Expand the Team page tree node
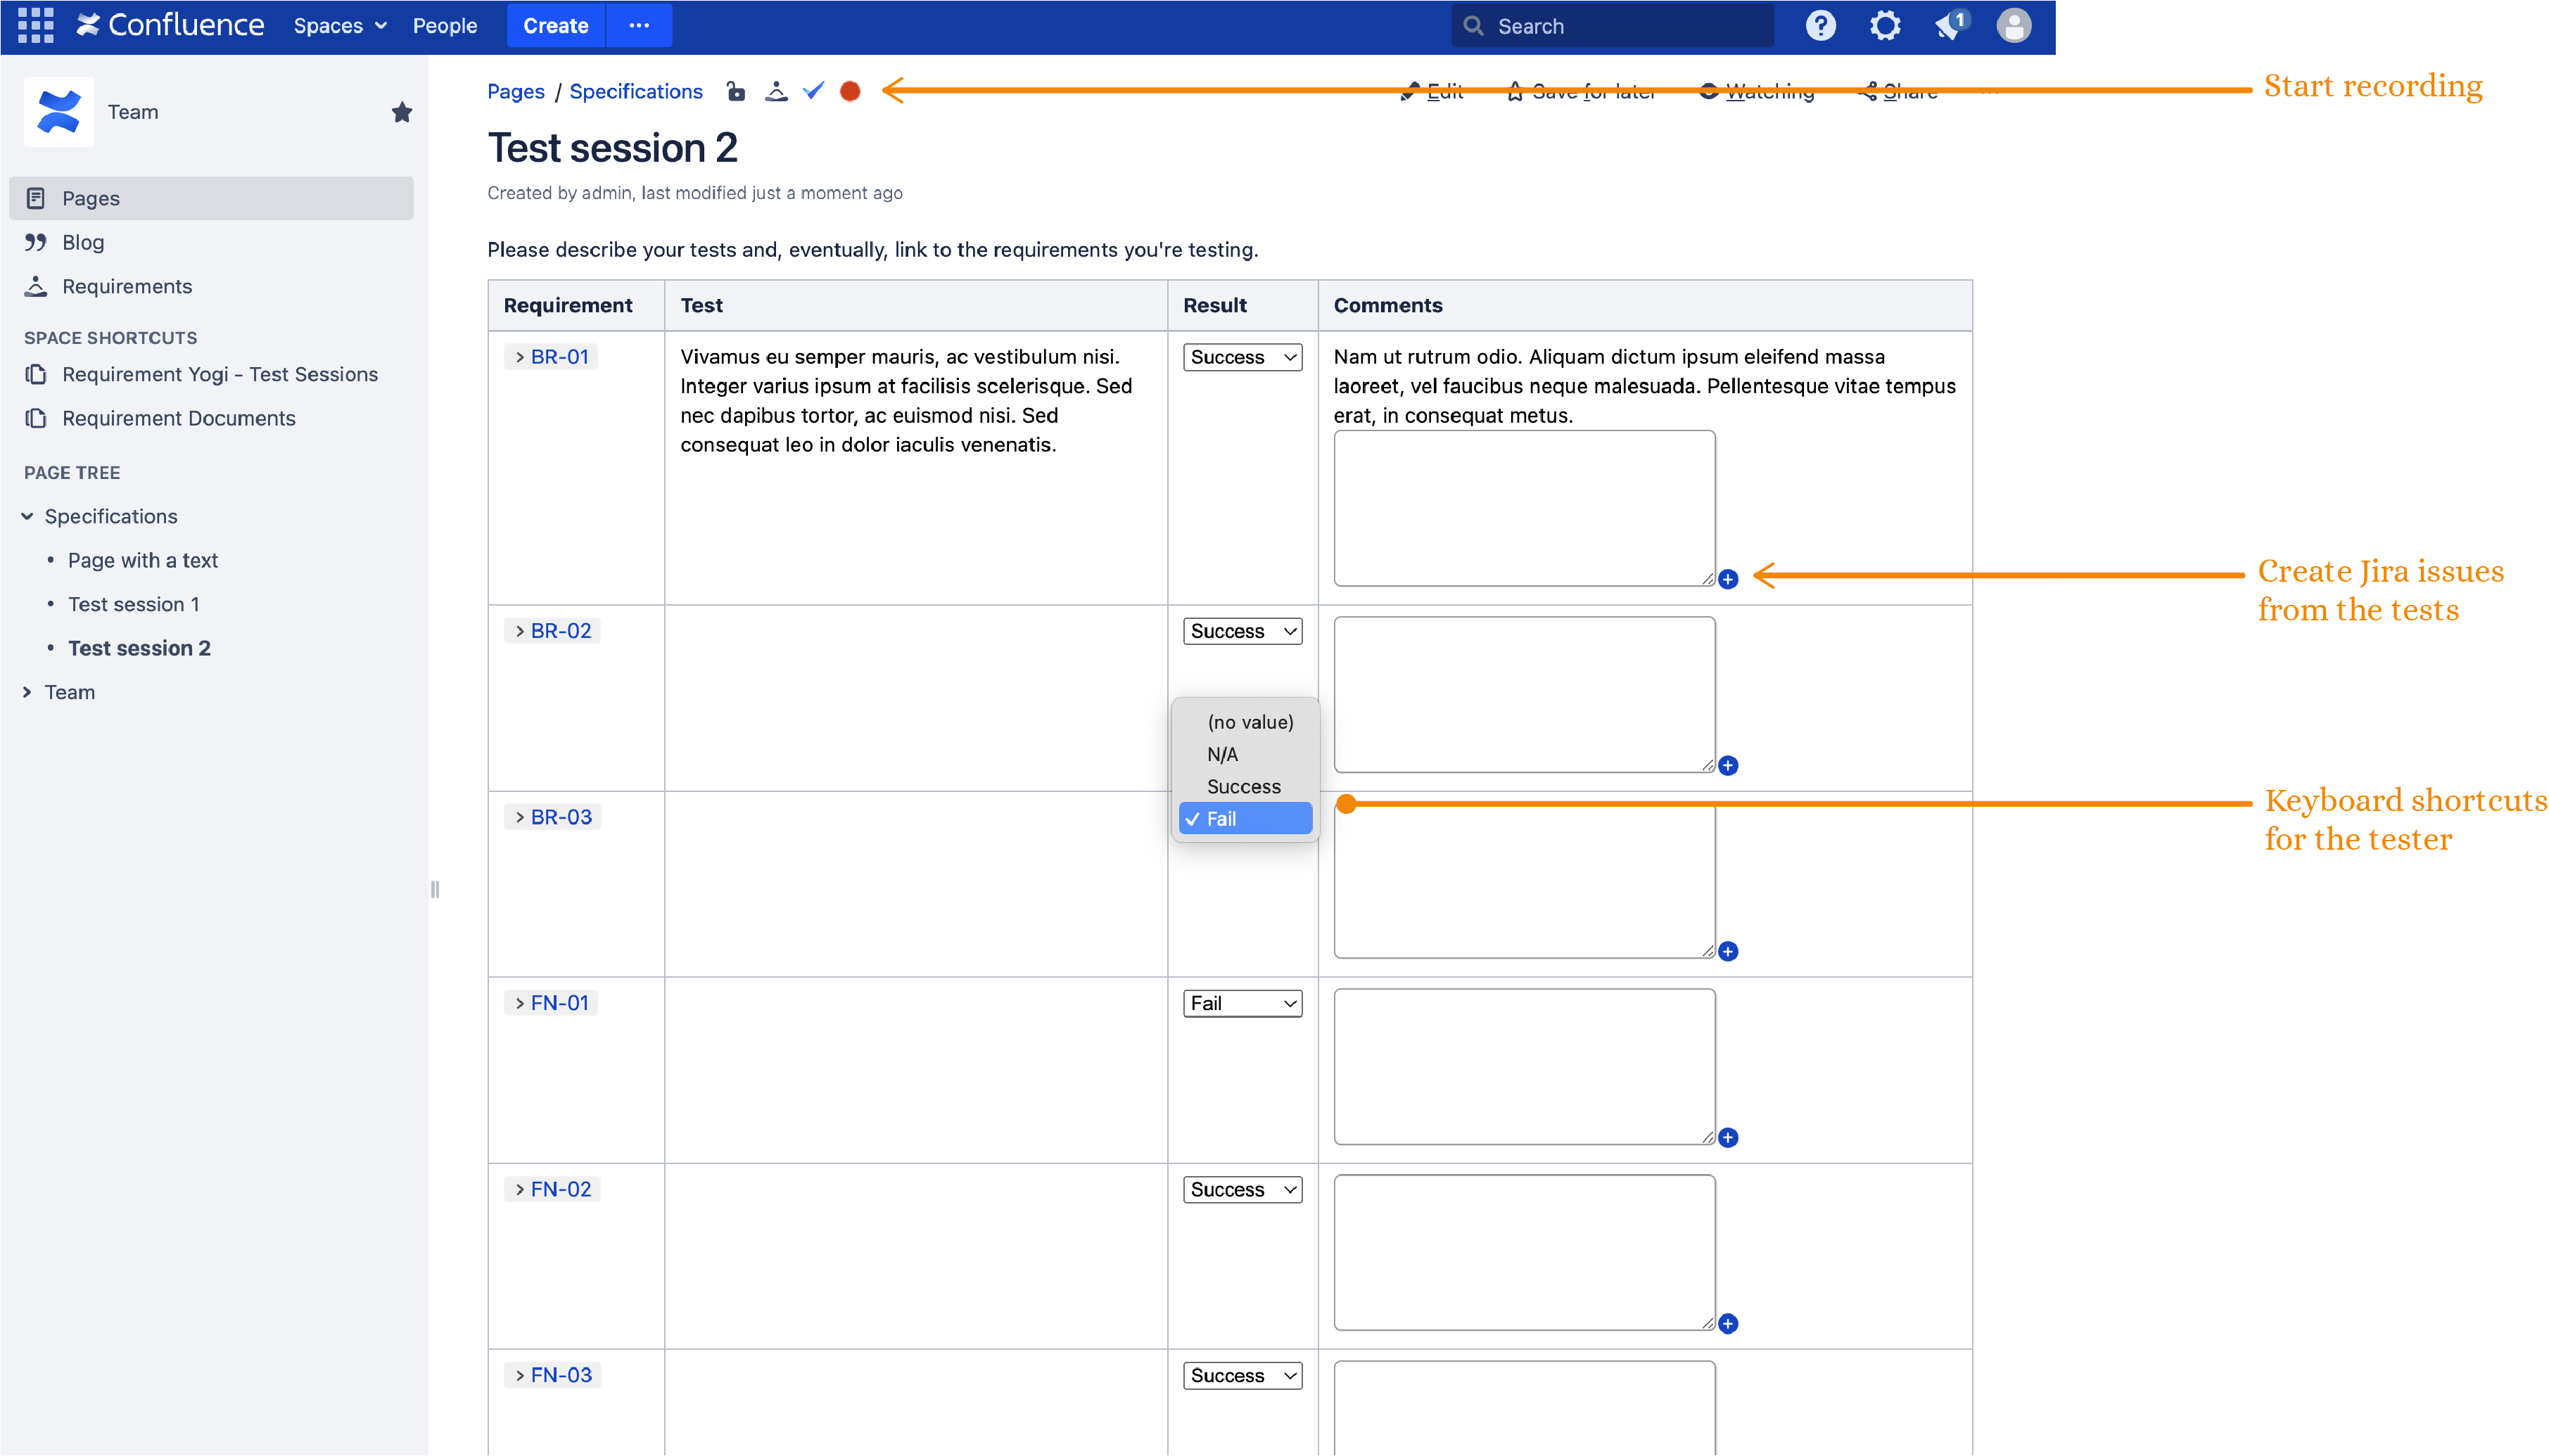 pyautogui.click(x=27, y=692)
